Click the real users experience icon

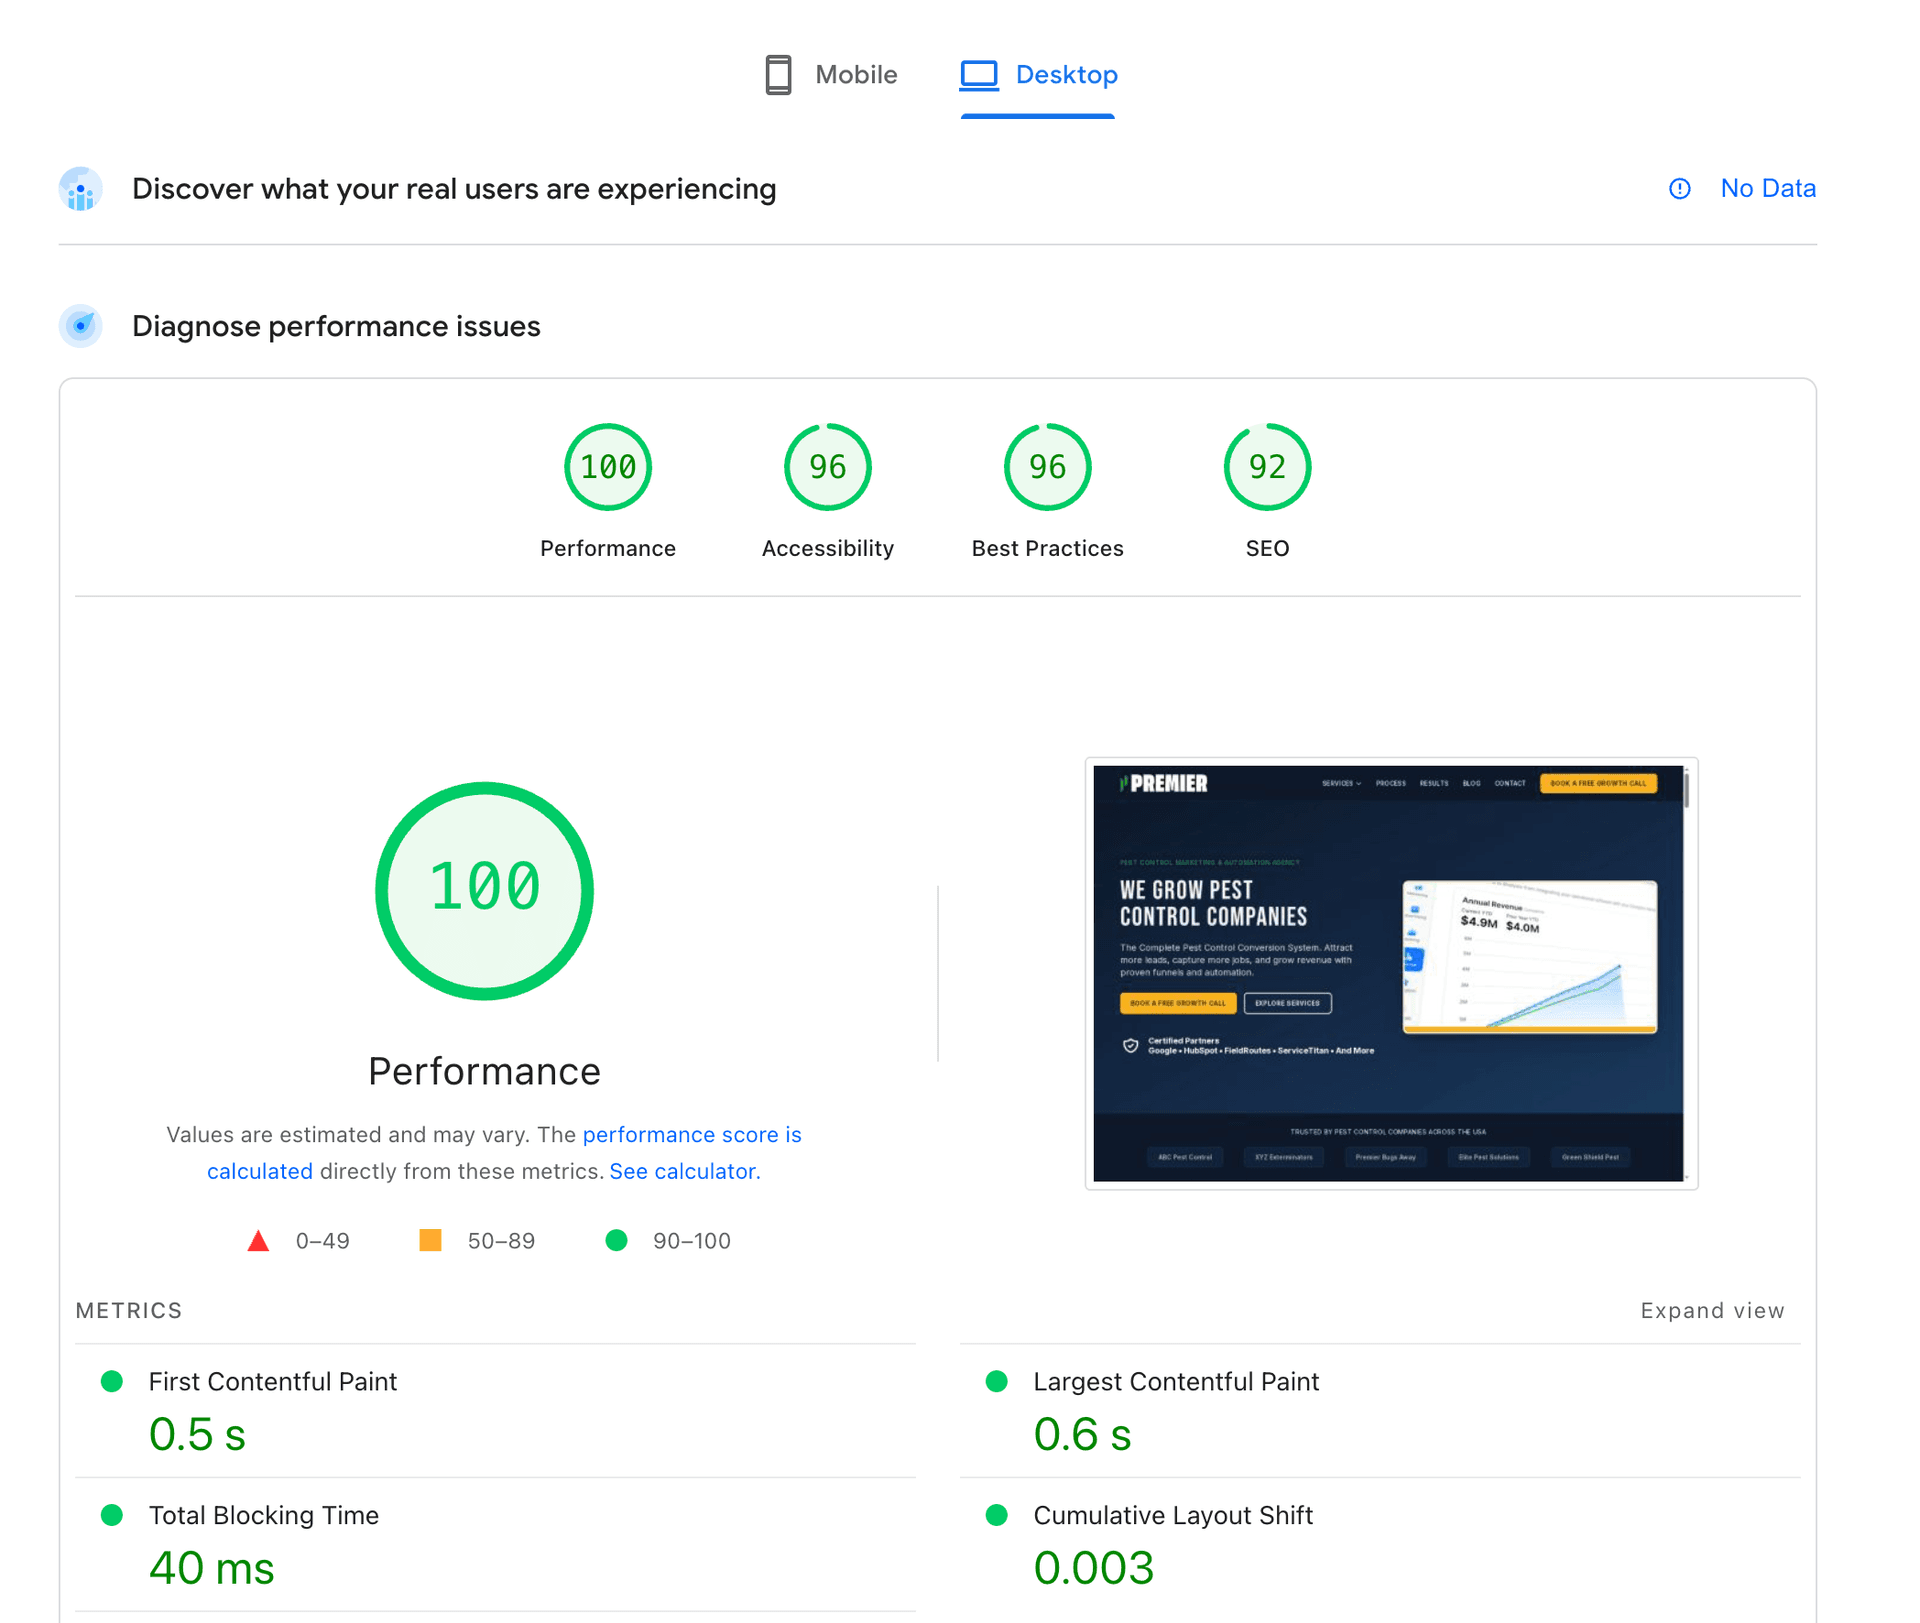coord(80,188)
